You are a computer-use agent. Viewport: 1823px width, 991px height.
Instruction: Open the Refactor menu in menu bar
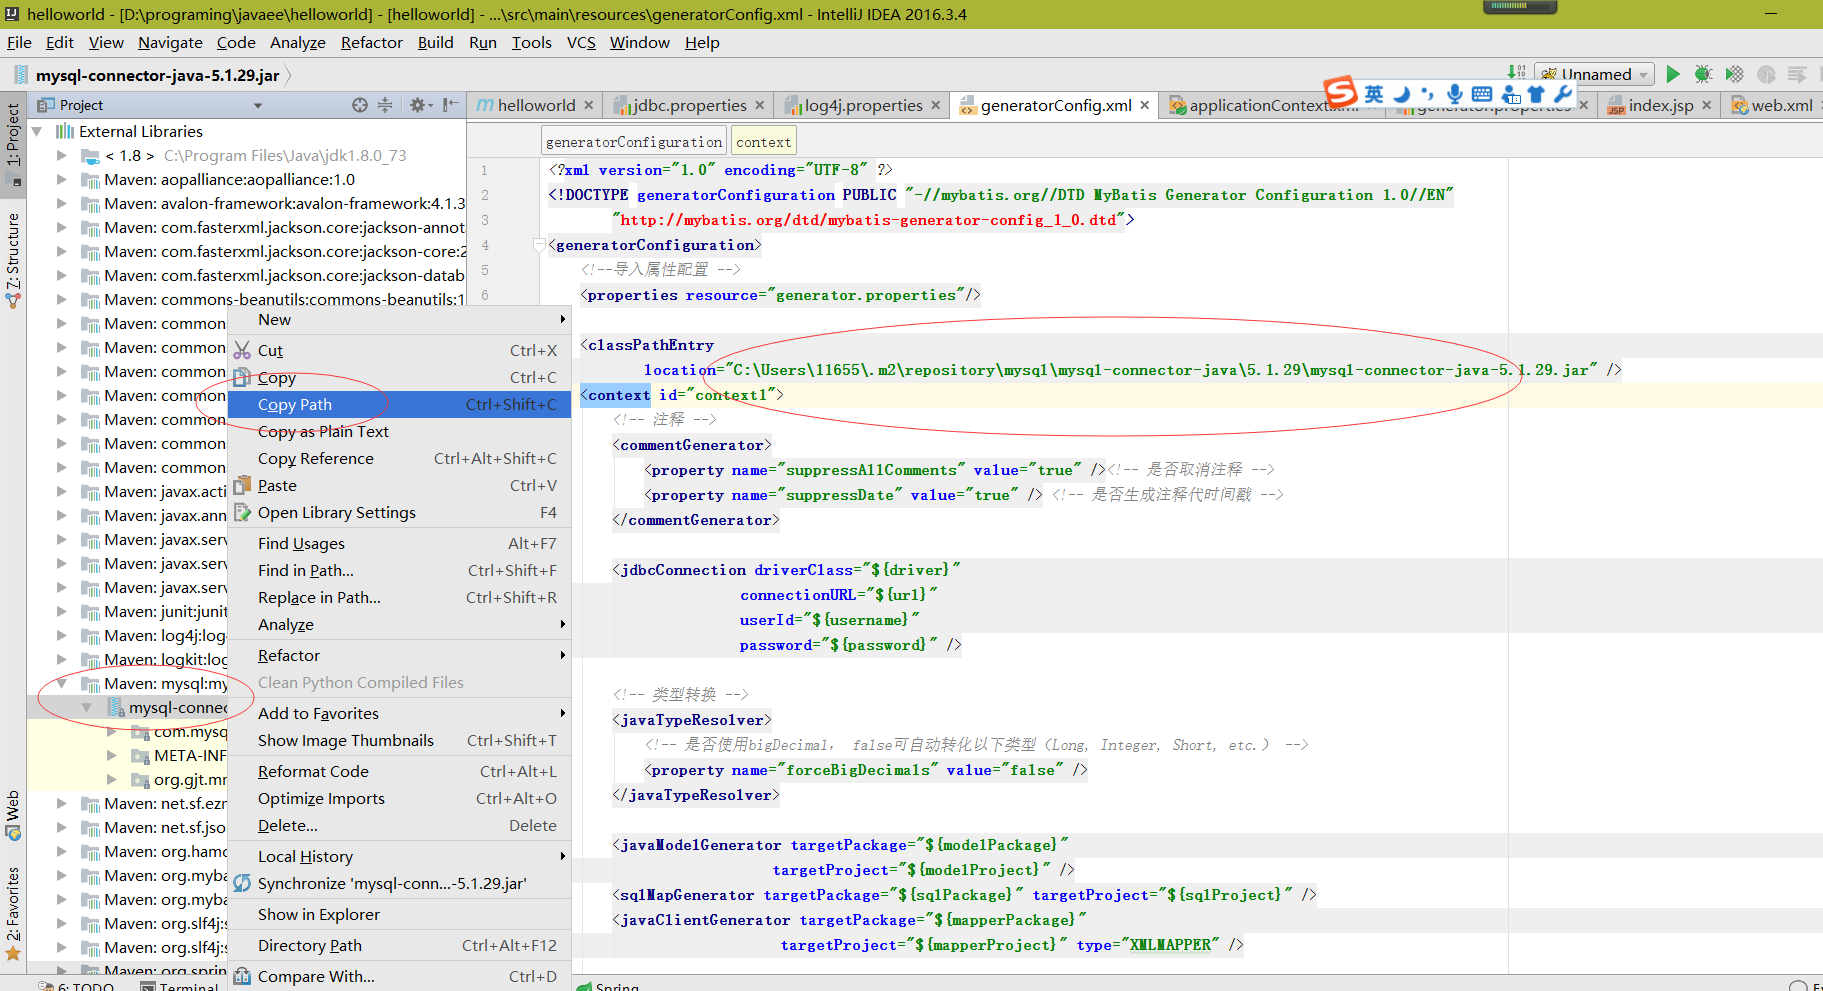coord(371,43)
